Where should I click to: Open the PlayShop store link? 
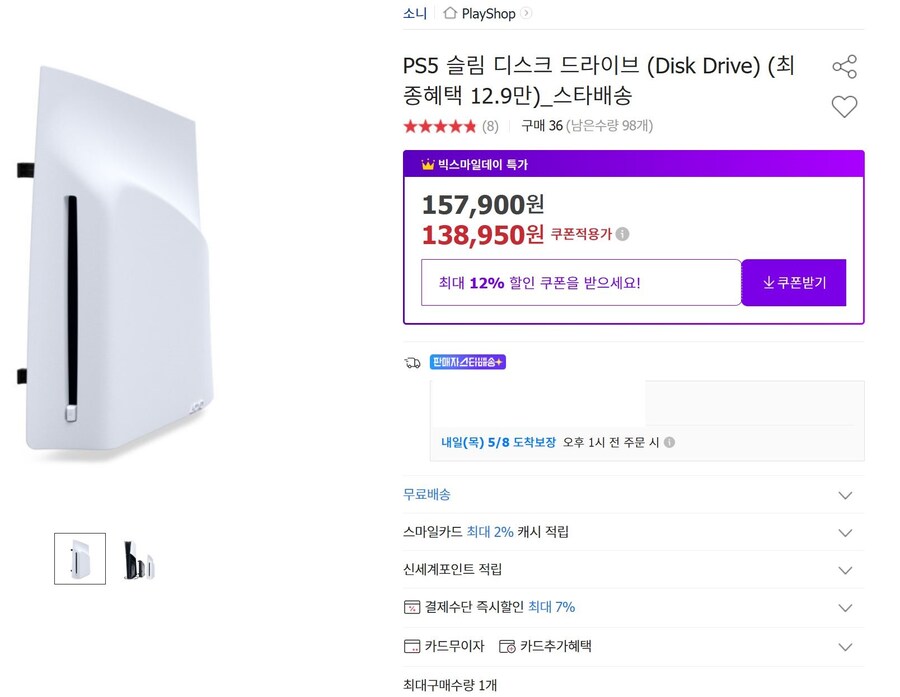(488, 13)
